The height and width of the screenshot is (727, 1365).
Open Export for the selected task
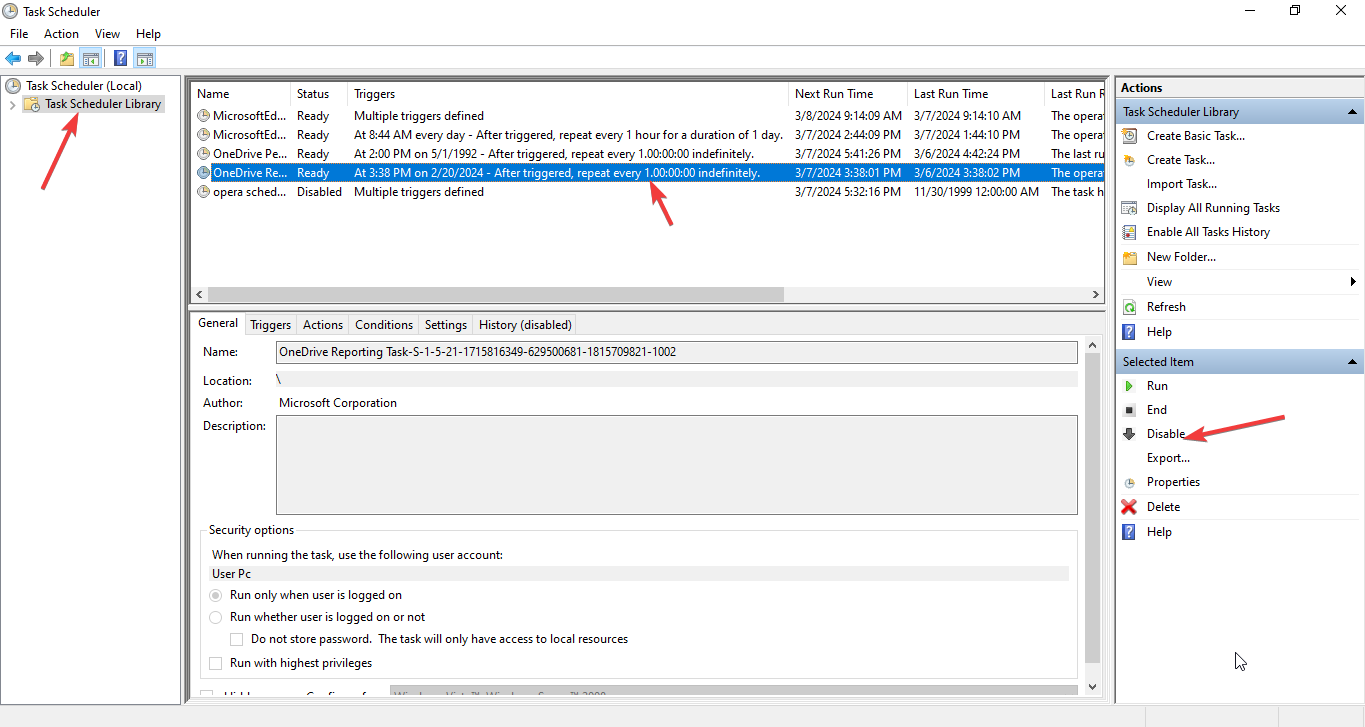(1167, 457)
